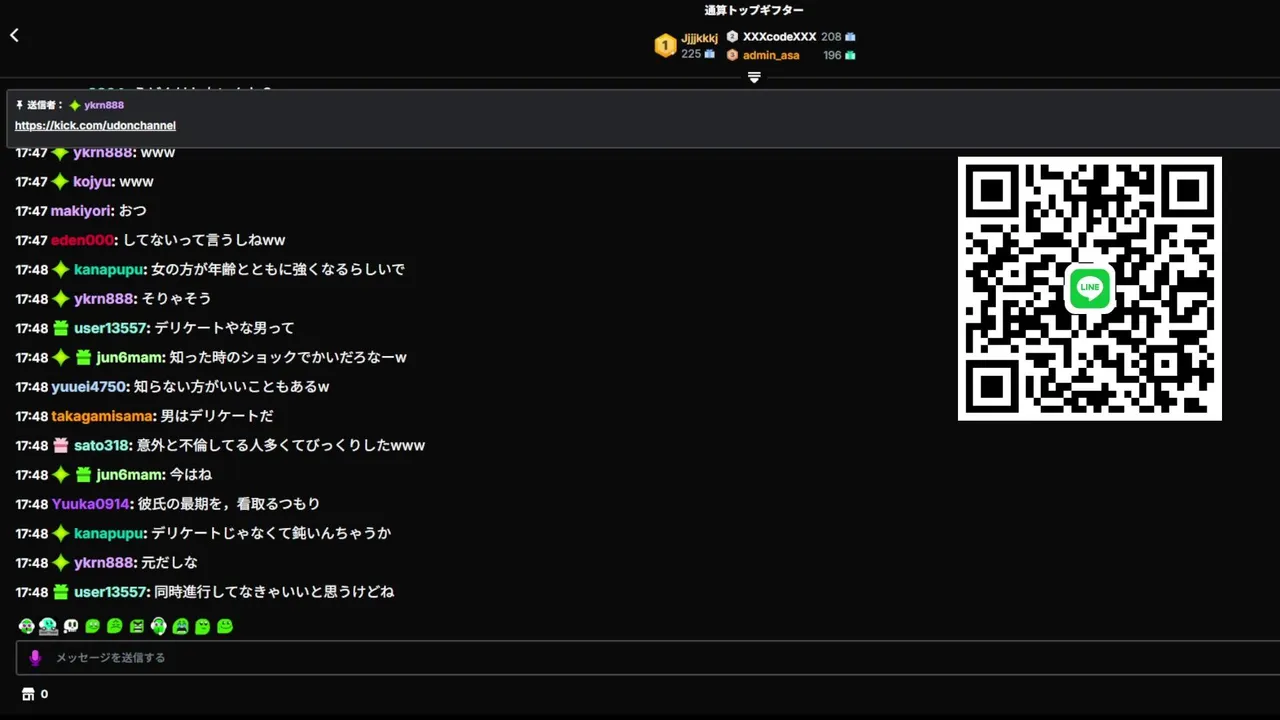1280x720 pixels.
Task: Insert the crying green emote
Action: [181, 626]
